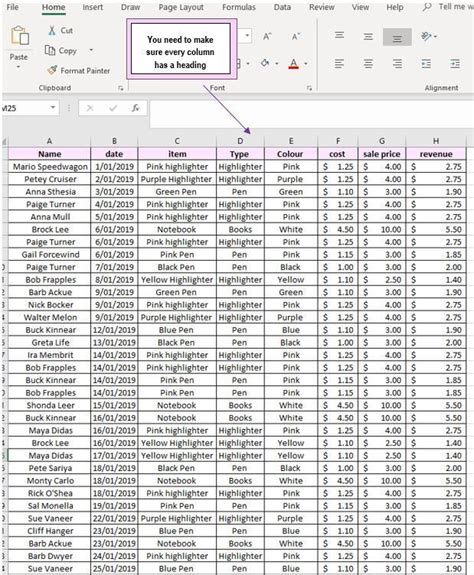The image size is (474, 575).
Task: Decrease font size with smaller A icon
Action: pyautogui.click(x=295, y=36)
